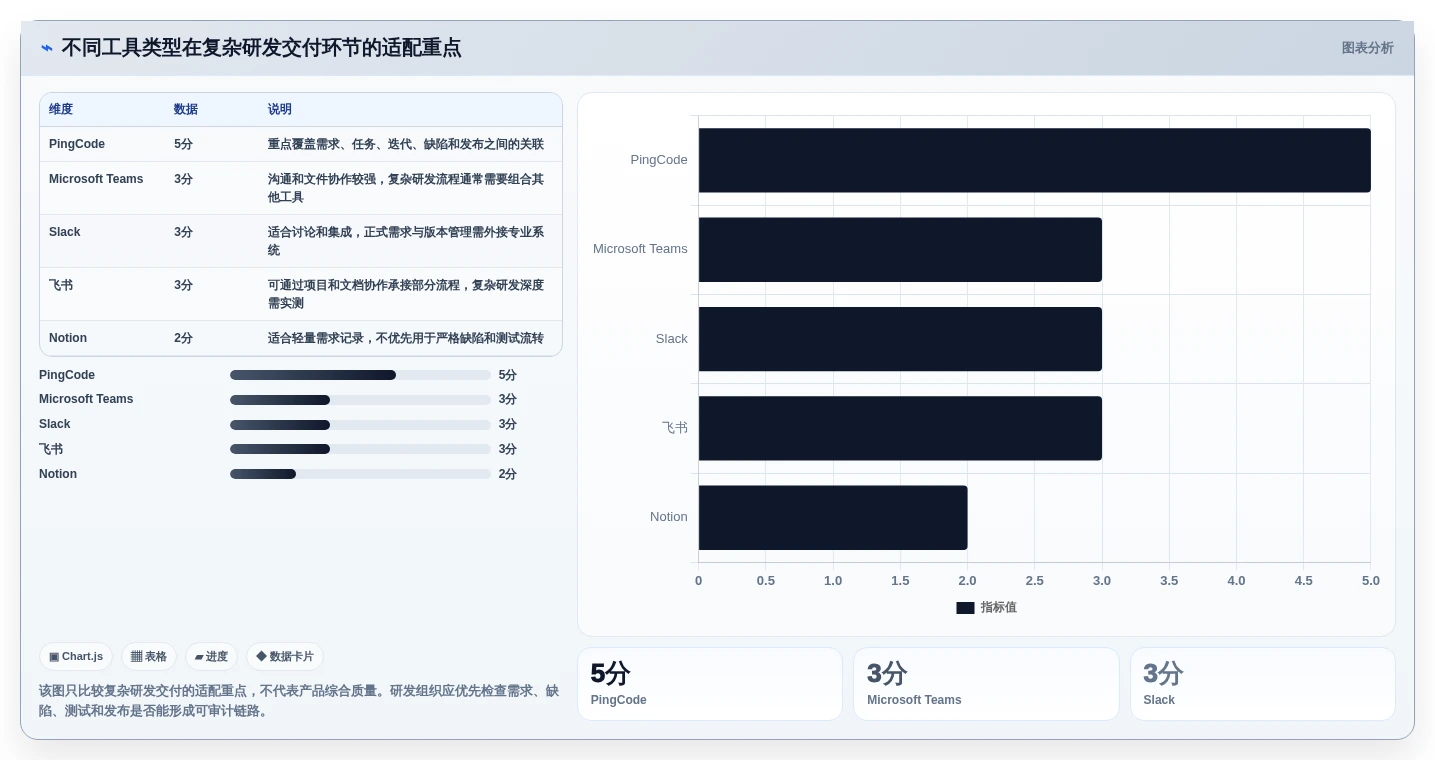Screen dimensions: 1435x760
Task: Click the Microsoft Teams y-axis label on chart
Action: [640, 249]
